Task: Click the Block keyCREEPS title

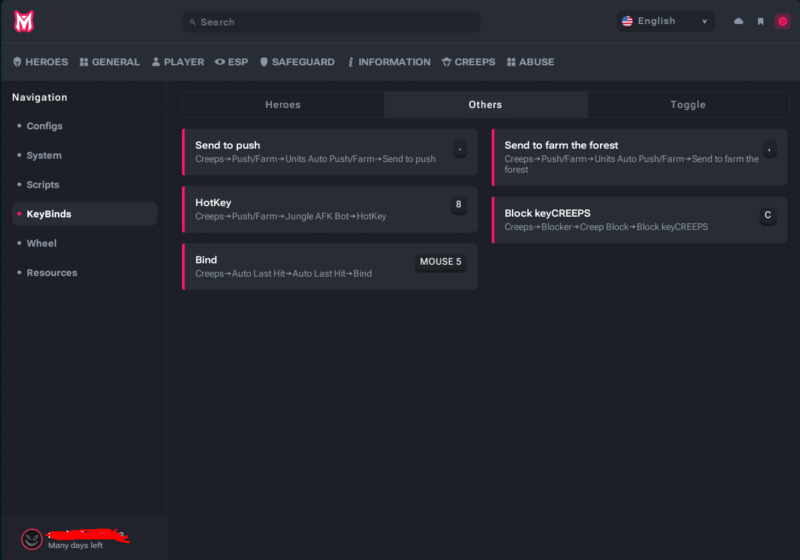Action: 547,213
